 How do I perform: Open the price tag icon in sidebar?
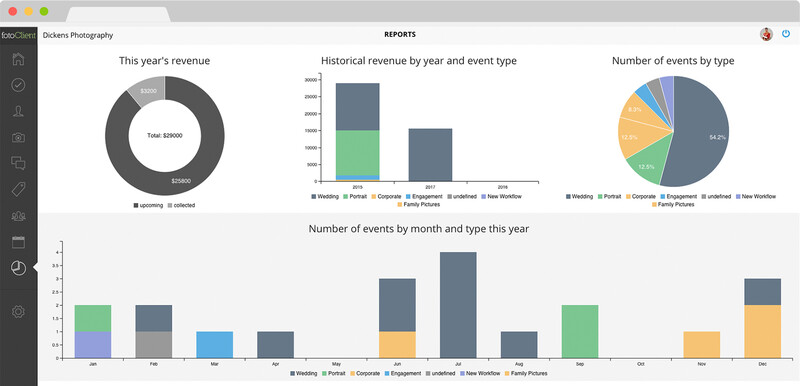point(18,189)
